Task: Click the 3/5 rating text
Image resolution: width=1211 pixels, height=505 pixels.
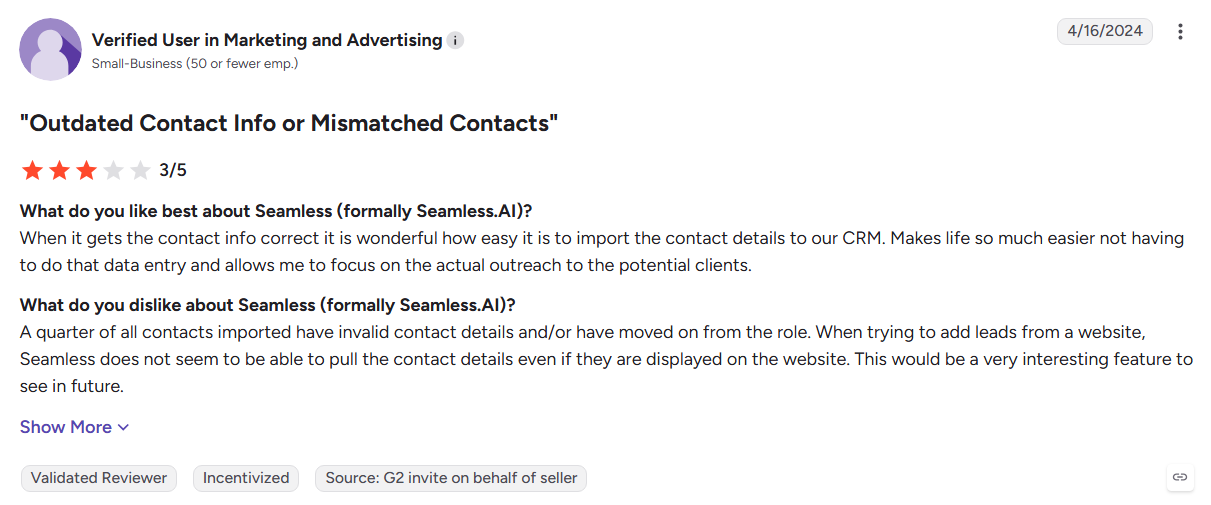Action: pos(173,170)
